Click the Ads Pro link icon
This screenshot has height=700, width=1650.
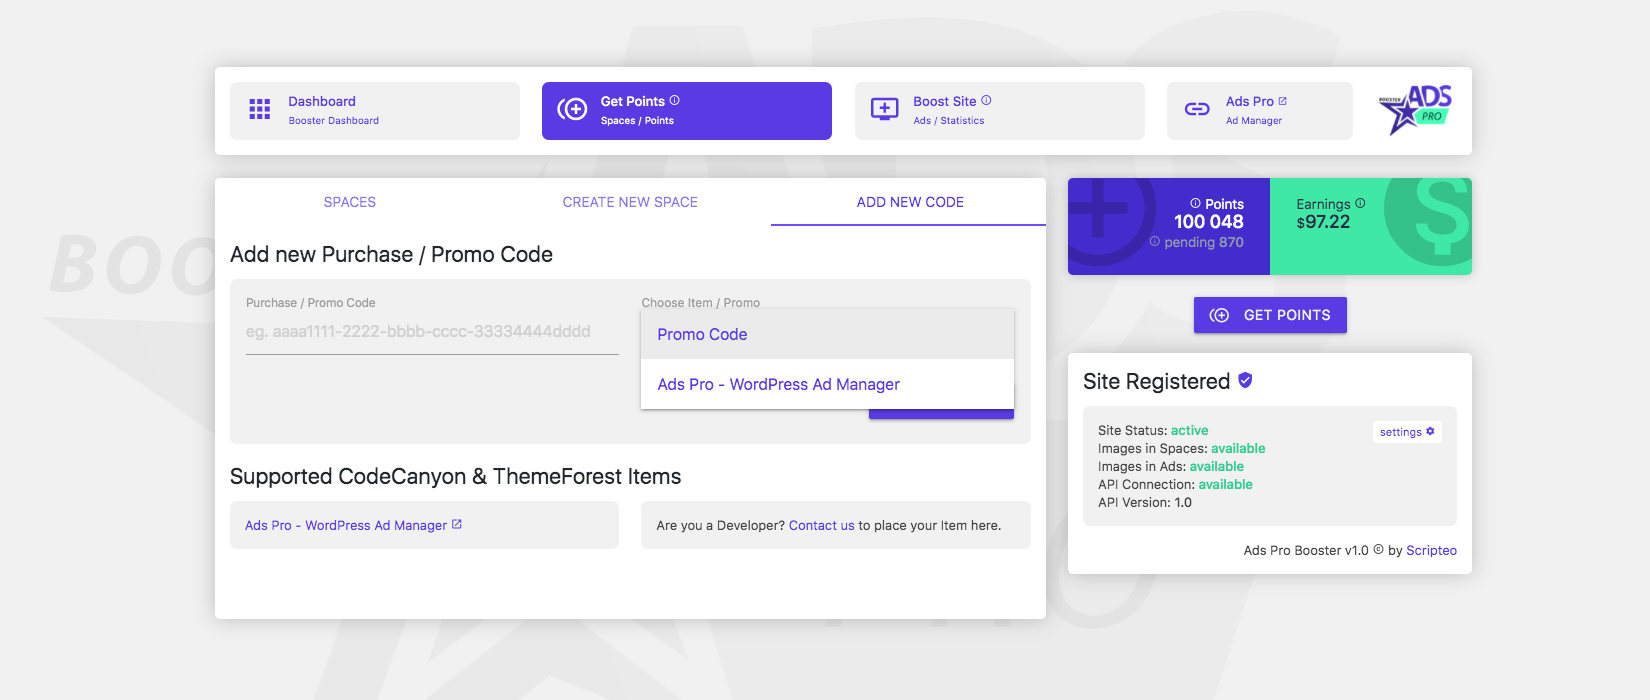[x=1197, y=108]
